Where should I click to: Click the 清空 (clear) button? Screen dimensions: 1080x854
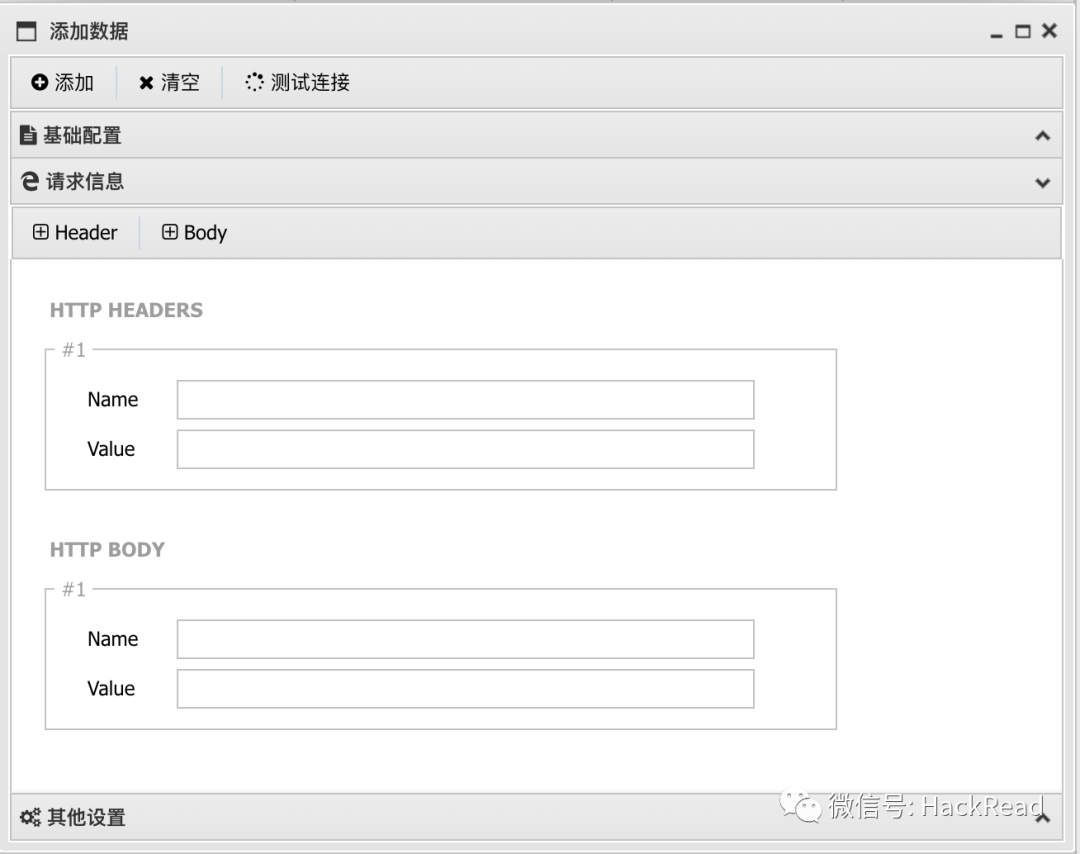[169, 83]
